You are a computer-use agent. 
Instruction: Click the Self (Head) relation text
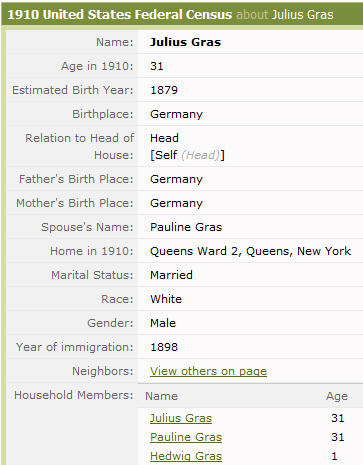tap(187, 155)
